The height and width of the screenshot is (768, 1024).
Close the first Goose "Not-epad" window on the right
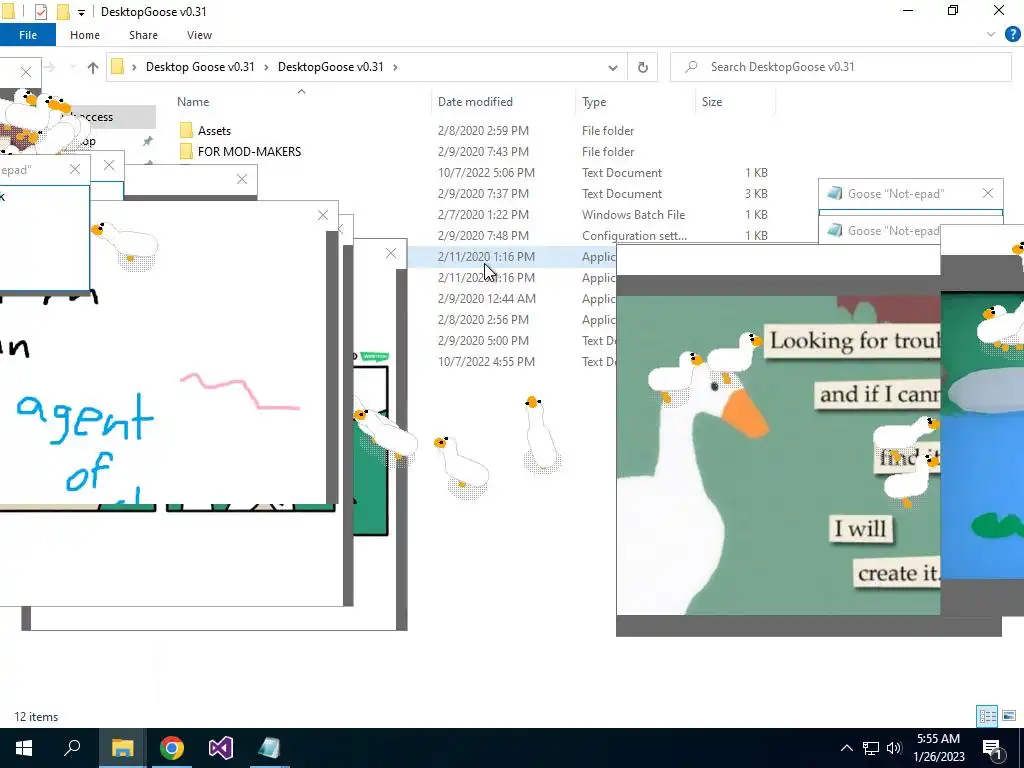[987, 193]
